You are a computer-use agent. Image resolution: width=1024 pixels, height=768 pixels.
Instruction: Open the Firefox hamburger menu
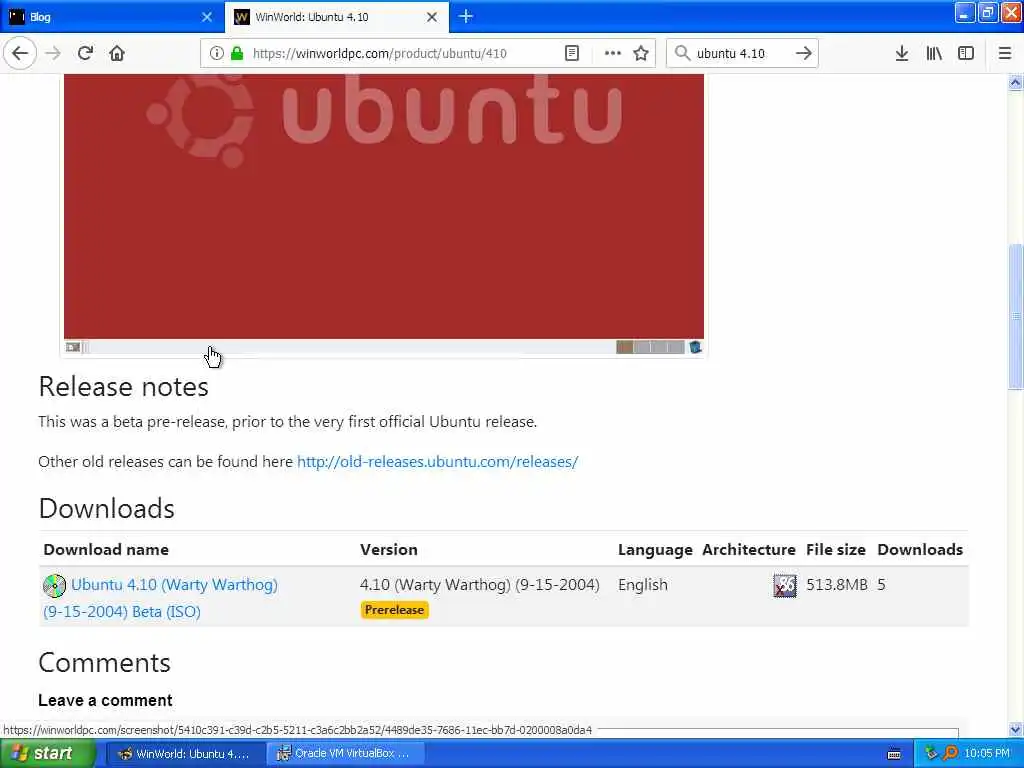pos(1005,53)
